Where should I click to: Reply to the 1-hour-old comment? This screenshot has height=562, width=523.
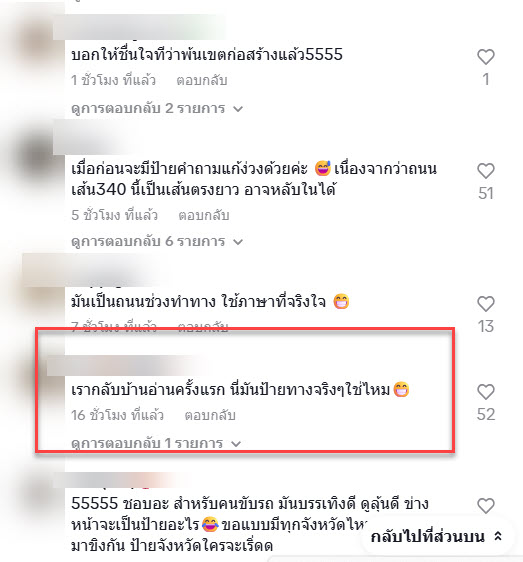[202, 80]
